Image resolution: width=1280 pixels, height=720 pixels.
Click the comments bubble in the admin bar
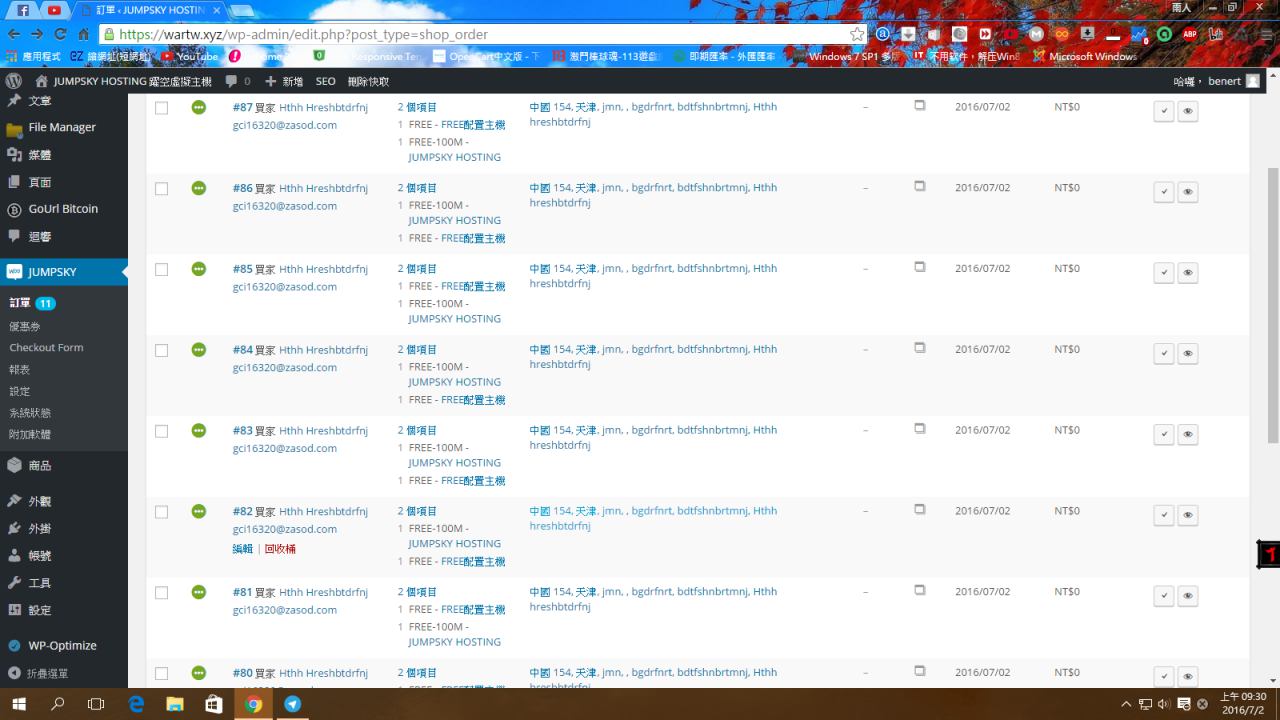pos(238,81)
